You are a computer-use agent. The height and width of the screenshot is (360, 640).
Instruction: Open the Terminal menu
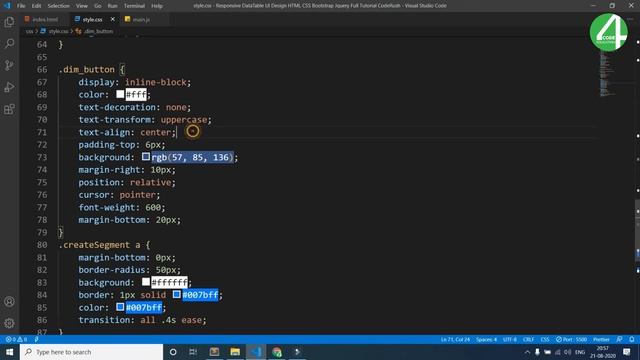click(134, 6)
